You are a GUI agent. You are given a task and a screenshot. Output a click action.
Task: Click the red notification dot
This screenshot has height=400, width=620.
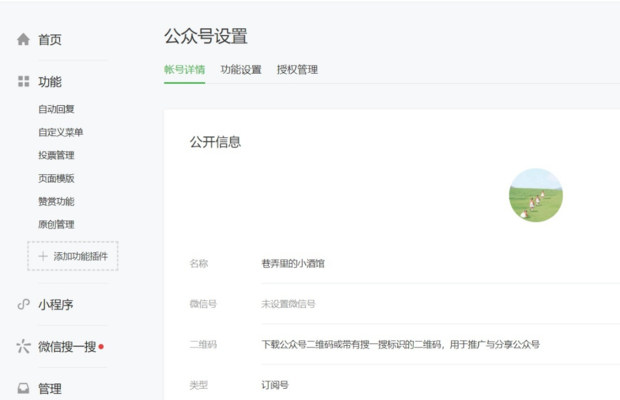click(101, 347)
